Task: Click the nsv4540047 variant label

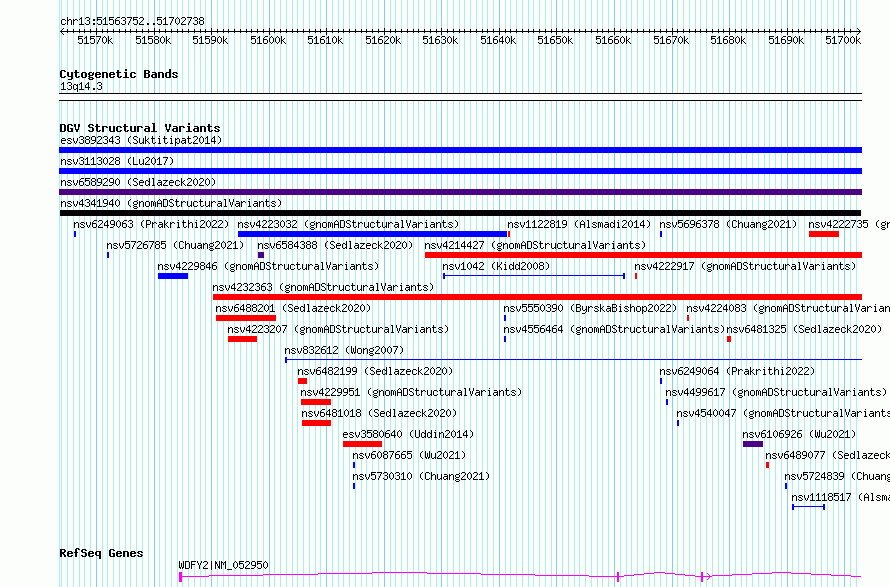Action: point(783,413)
